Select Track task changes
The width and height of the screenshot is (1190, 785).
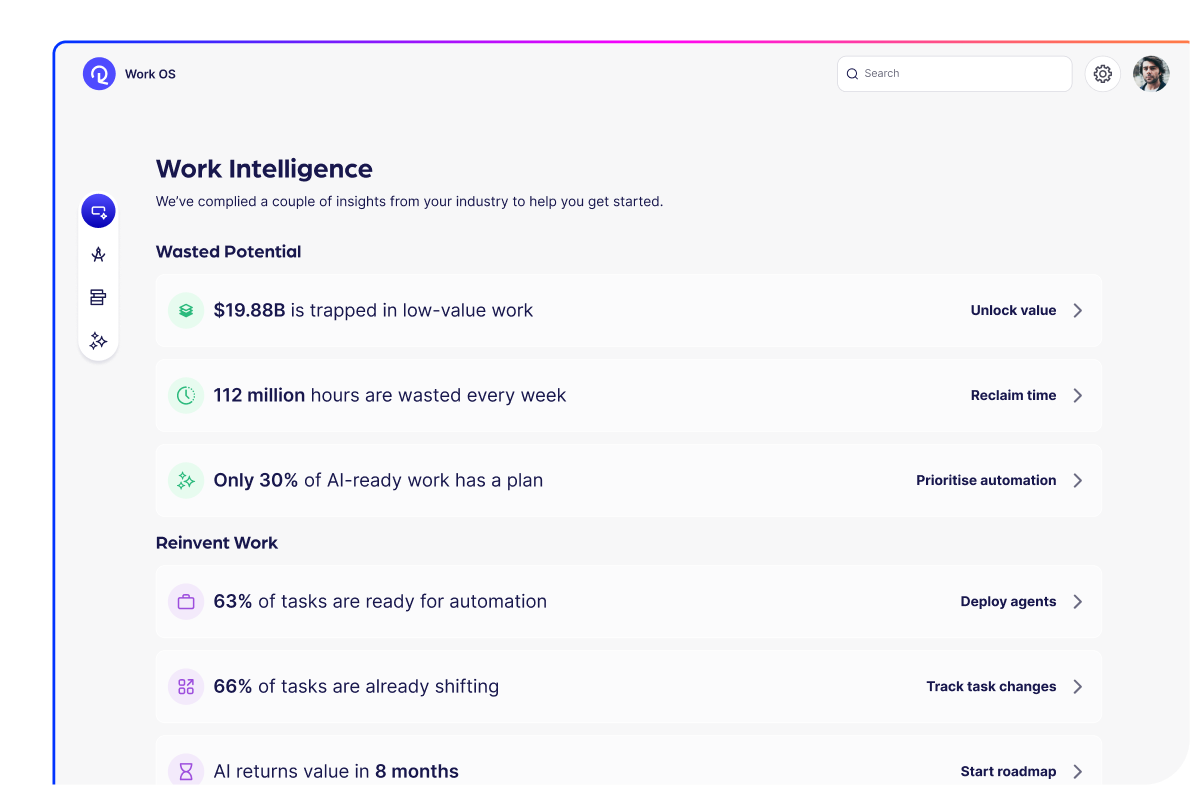(x=991, y=686)
